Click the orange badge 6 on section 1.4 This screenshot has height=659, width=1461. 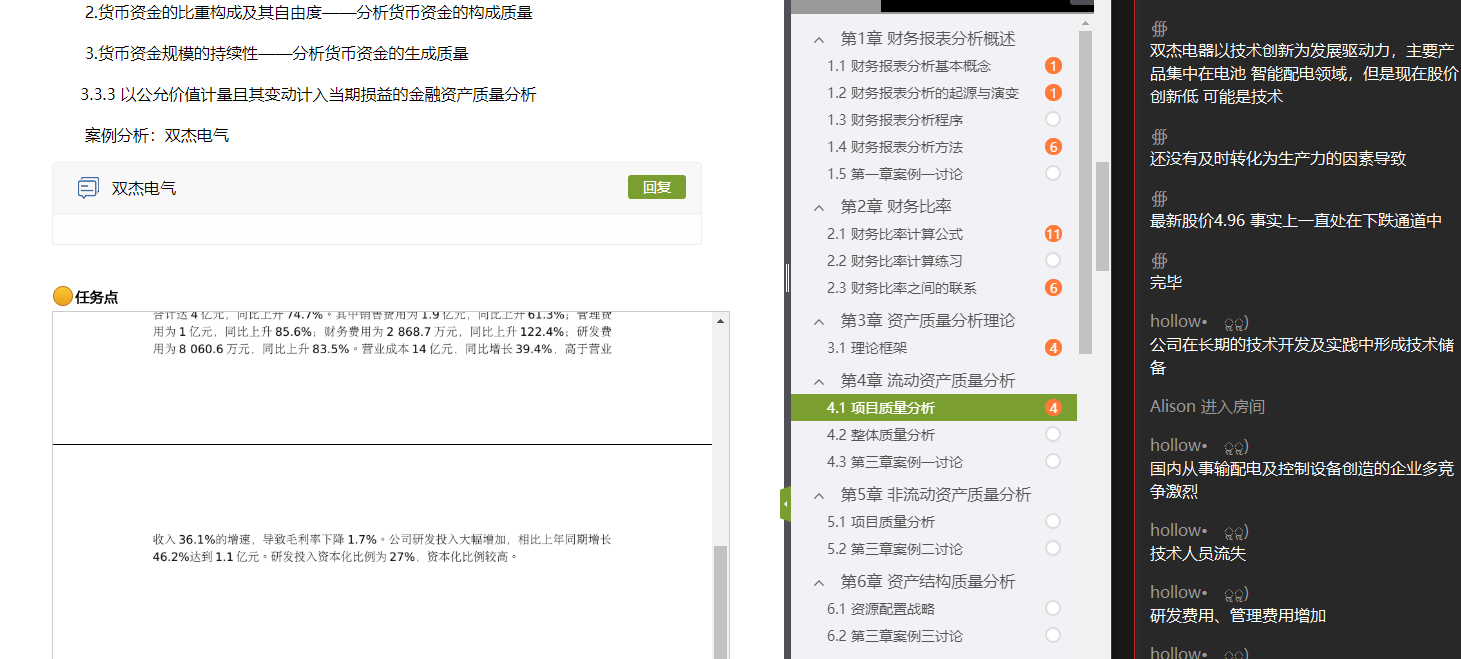coord(1052,147)
